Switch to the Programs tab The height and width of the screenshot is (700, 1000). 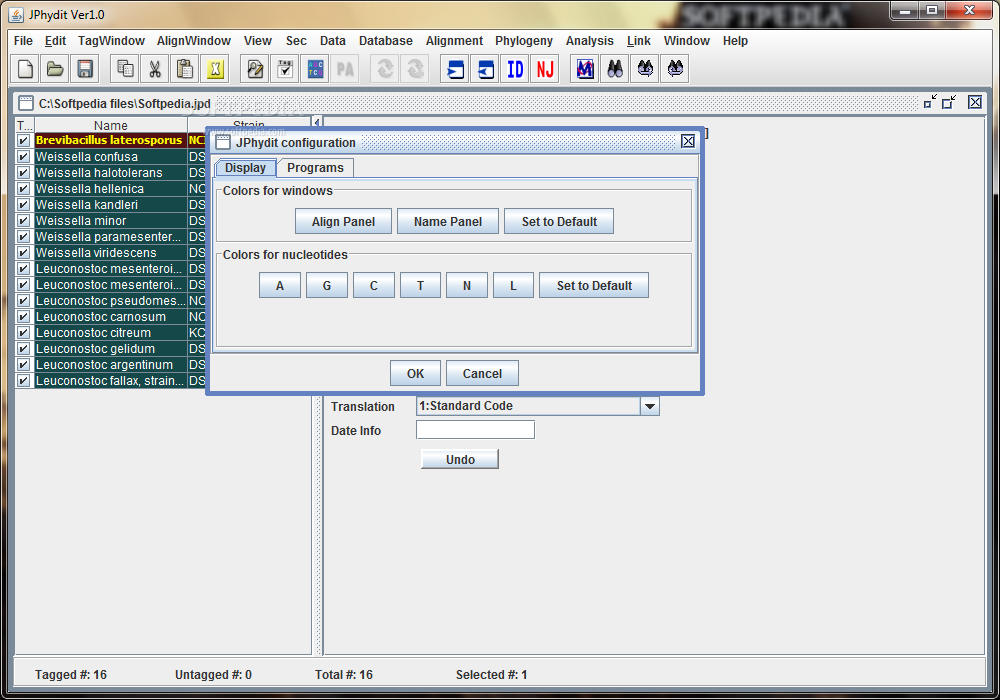point(315,168)
